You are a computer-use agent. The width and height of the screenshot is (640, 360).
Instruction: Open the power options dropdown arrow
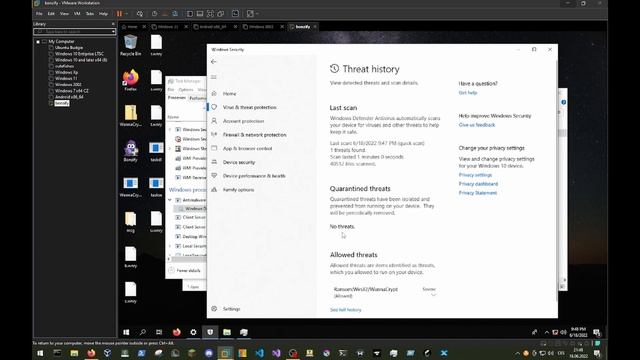[x=126, y=14]
